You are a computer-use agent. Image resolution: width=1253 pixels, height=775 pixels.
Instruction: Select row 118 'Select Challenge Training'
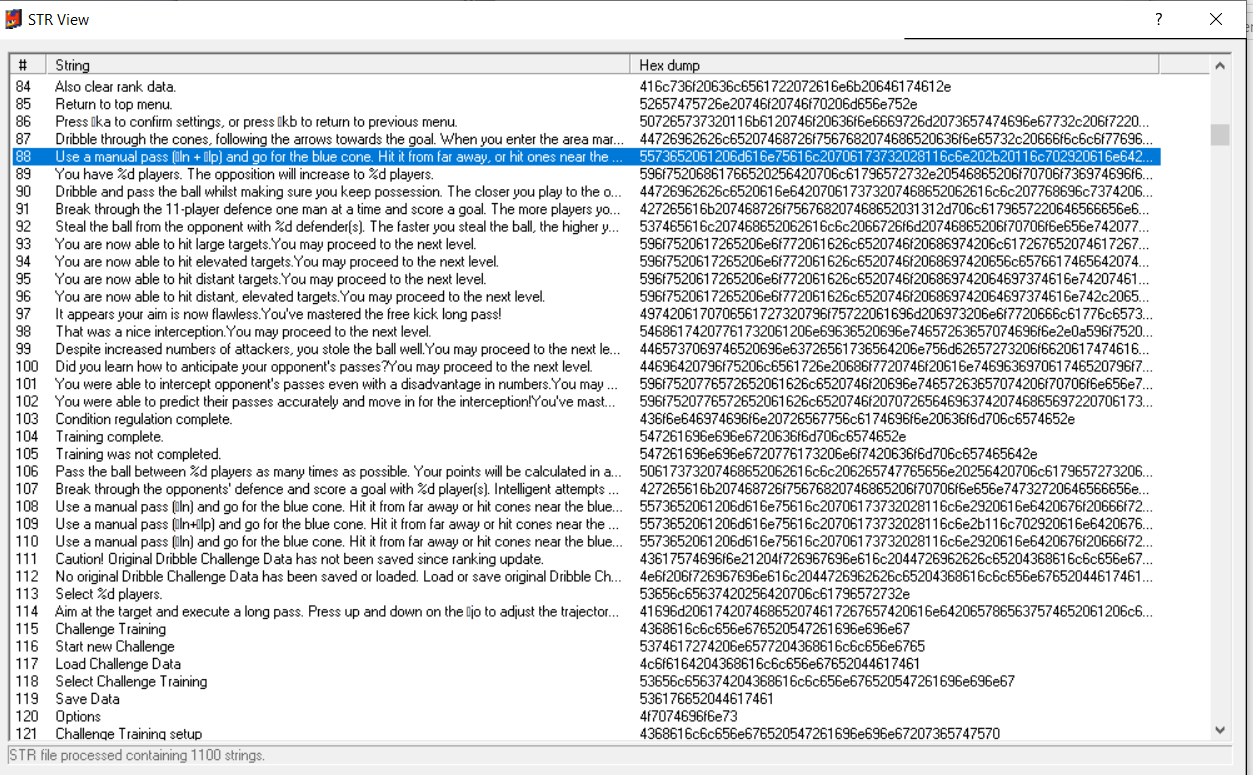point(585,682)
